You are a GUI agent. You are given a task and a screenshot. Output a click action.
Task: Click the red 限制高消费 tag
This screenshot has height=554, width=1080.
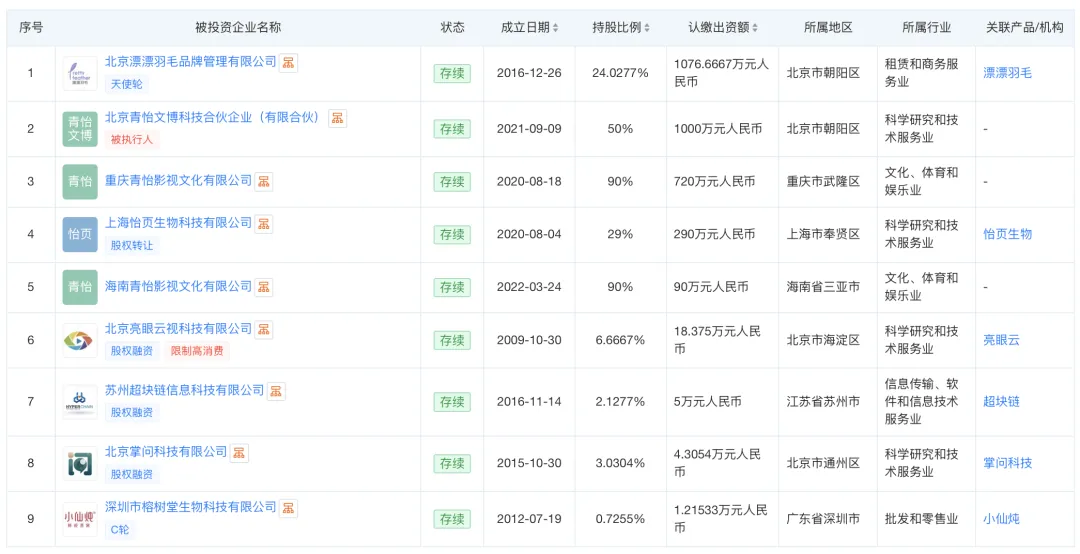(x=197, y=351)
